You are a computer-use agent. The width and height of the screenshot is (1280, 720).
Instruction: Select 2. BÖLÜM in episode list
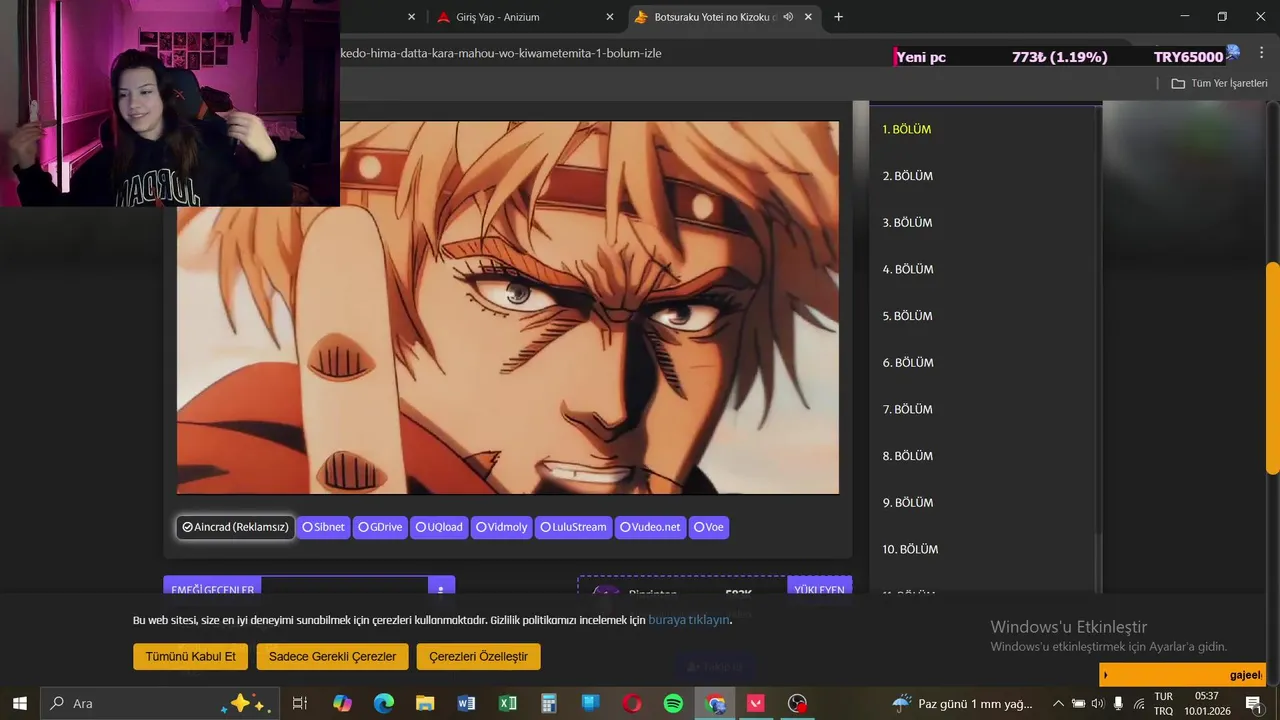907,176
